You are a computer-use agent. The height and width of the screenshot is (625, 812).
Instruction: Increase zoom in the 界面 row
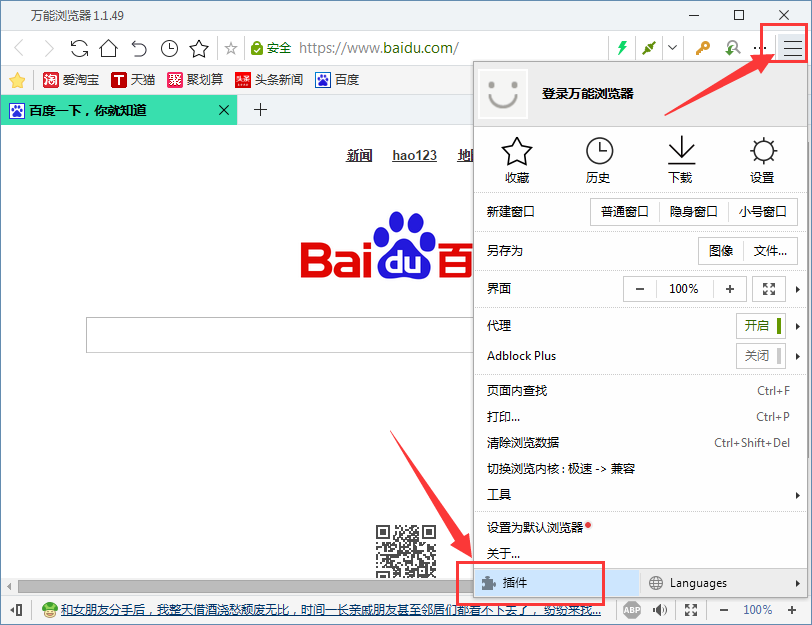click(x=730, y=289)
